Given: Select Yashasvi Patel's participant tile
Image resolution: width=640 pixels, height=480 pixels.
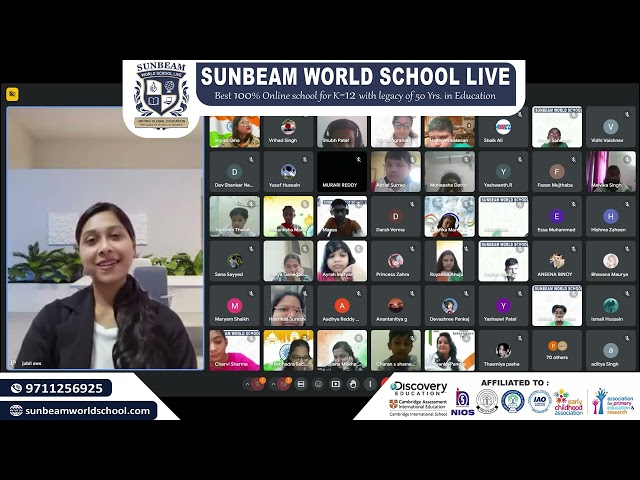Looking at the screenshot, I should coord(503,306).
